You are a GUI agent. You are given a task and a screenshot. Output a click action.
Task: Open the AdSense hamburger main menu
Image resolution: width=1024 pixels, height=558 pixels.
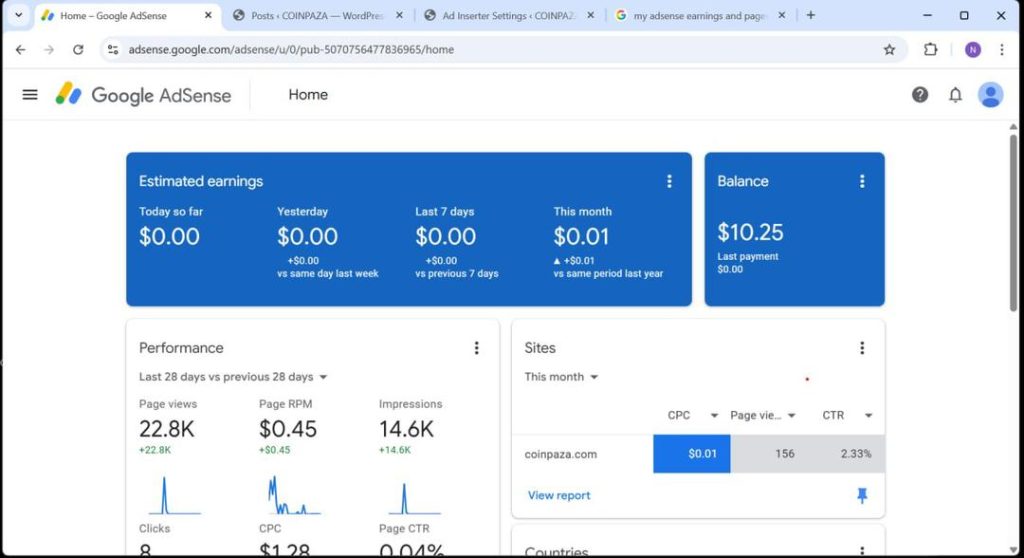[30, 95]
